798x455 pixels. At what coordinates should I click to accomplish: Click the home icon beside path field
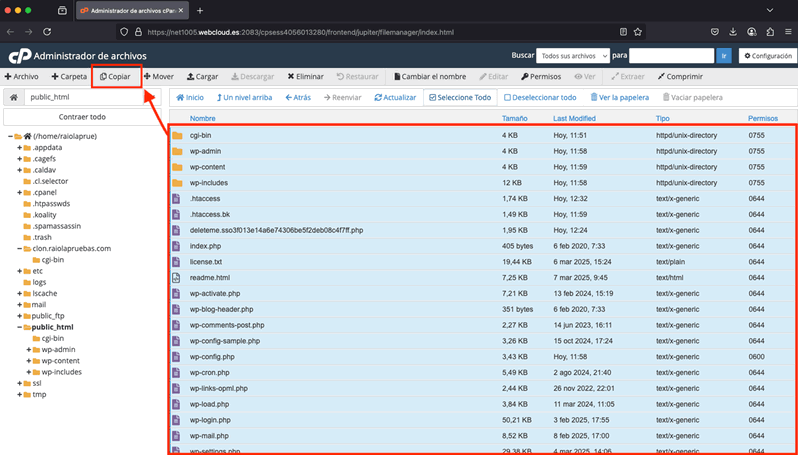14,97
